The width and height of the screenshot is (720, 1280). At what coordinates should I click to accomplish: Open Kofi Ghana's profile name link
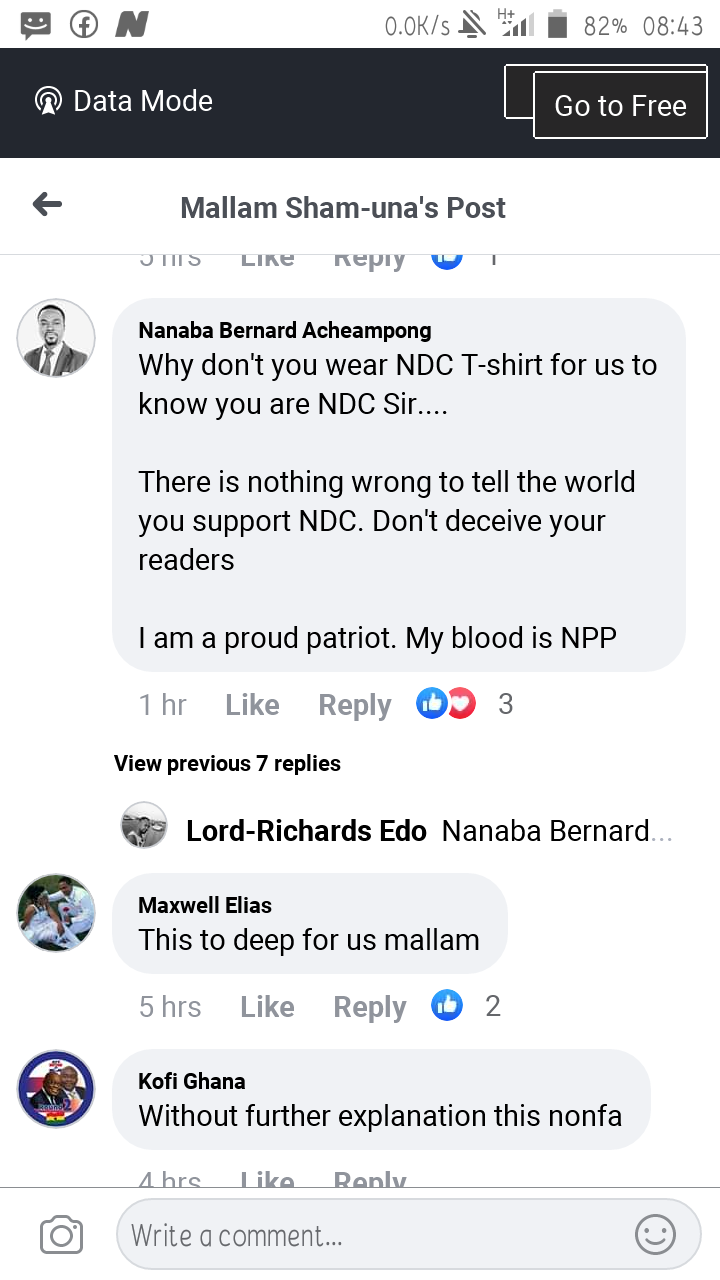(191, 1081)
